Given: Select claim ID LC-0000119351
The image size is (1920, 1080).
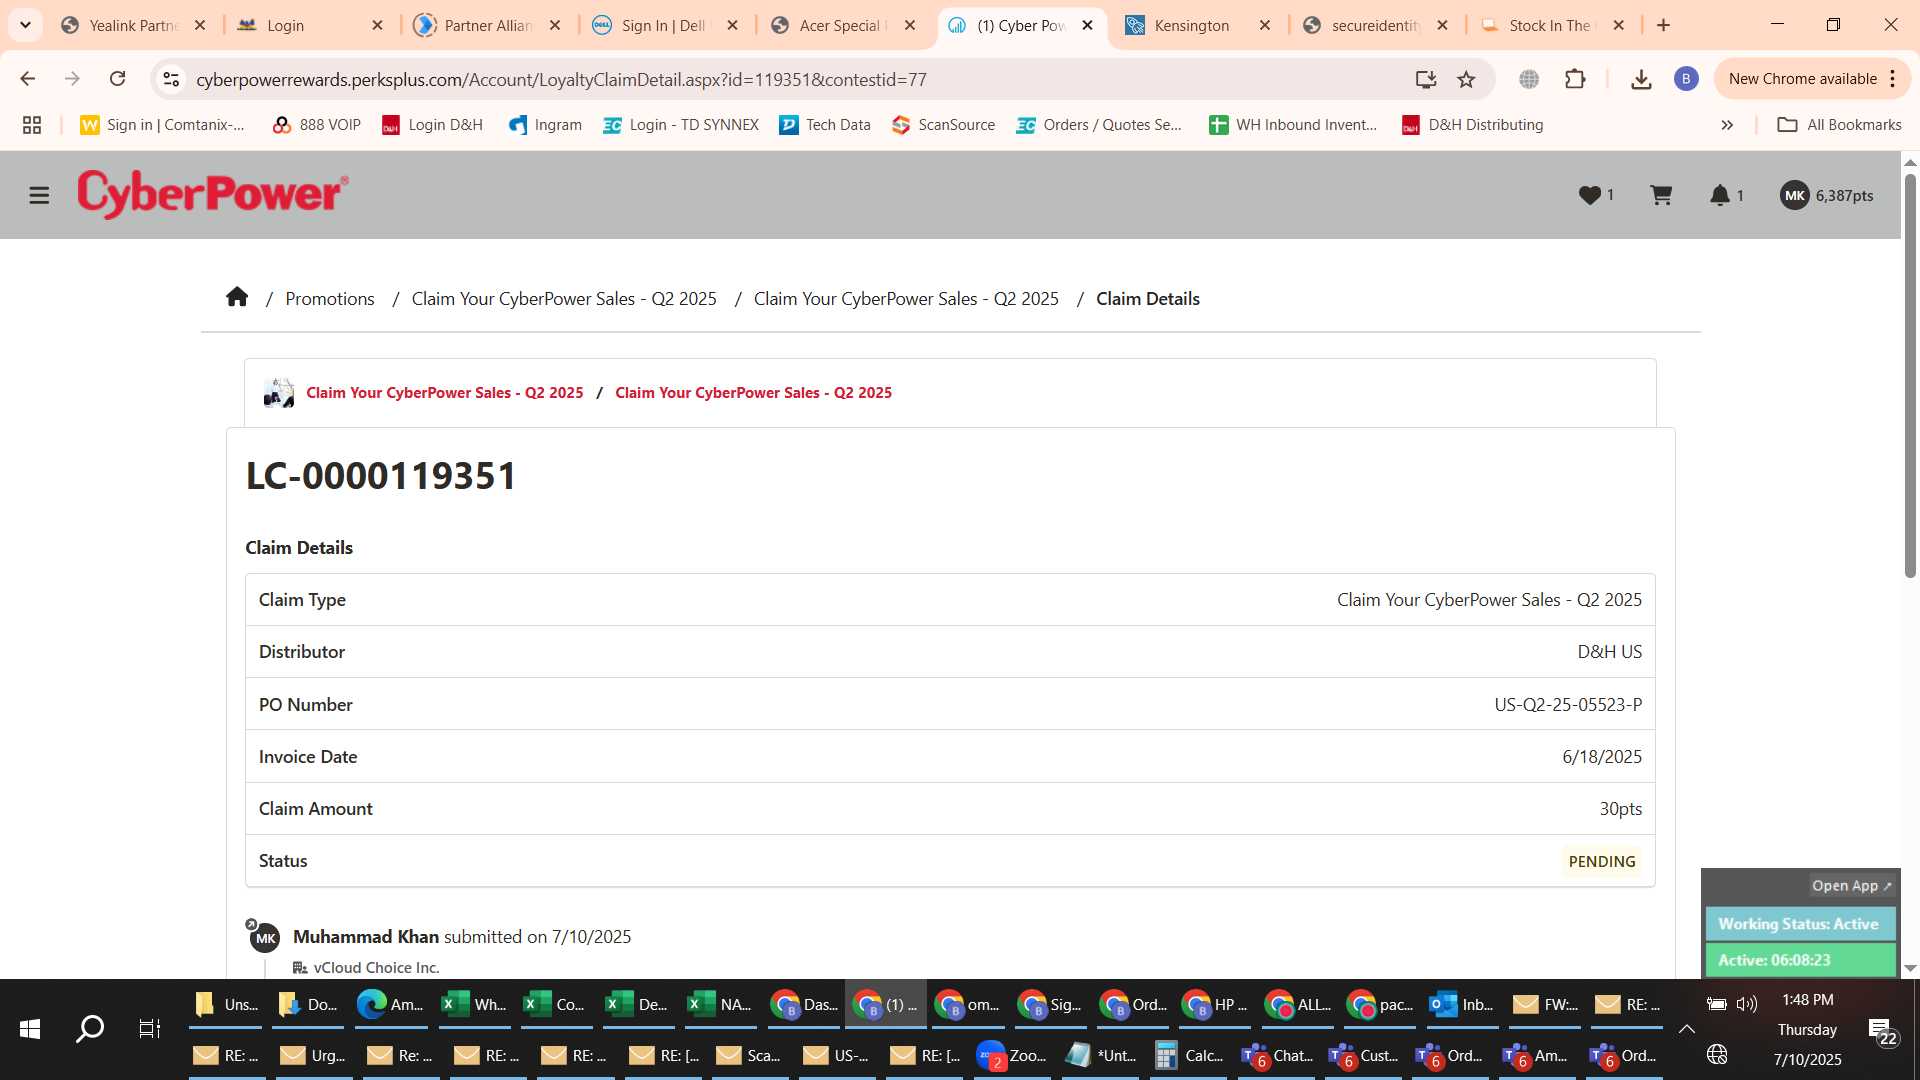Looking at the screenshot, I should click(x=381, y=476).
